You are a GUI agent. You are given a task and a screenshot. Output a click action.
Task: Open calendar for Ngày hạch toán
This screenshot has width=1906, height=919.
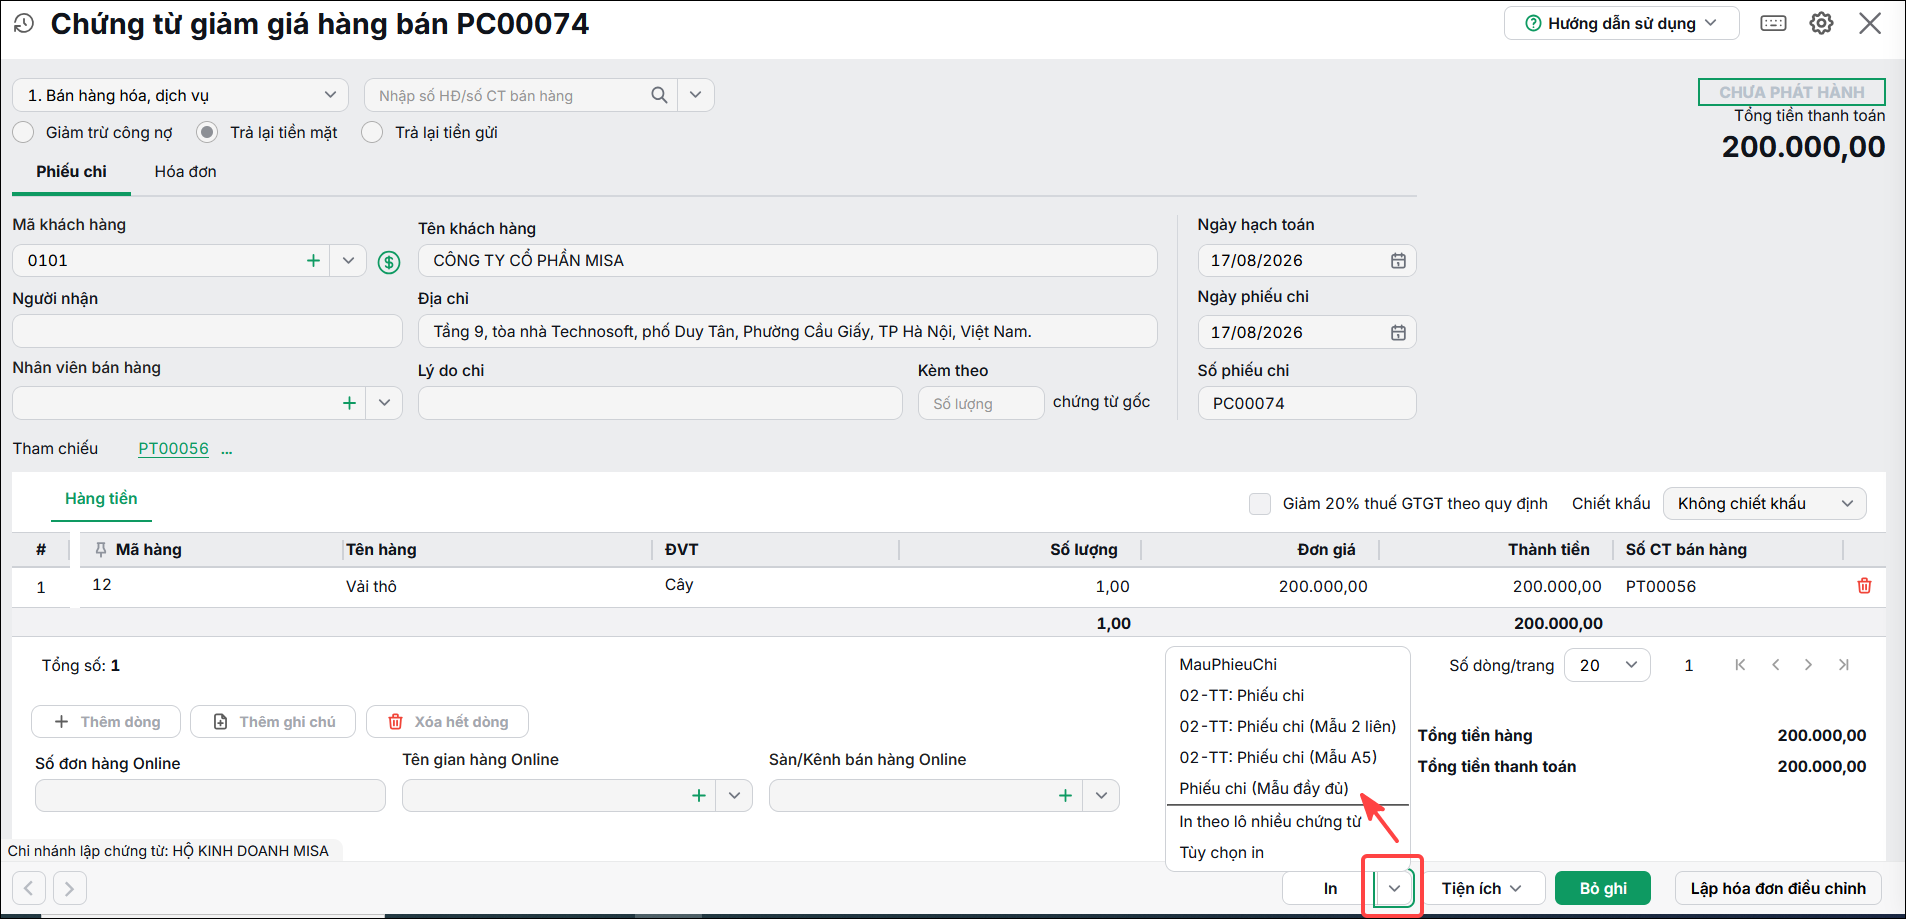point(1398,260)
